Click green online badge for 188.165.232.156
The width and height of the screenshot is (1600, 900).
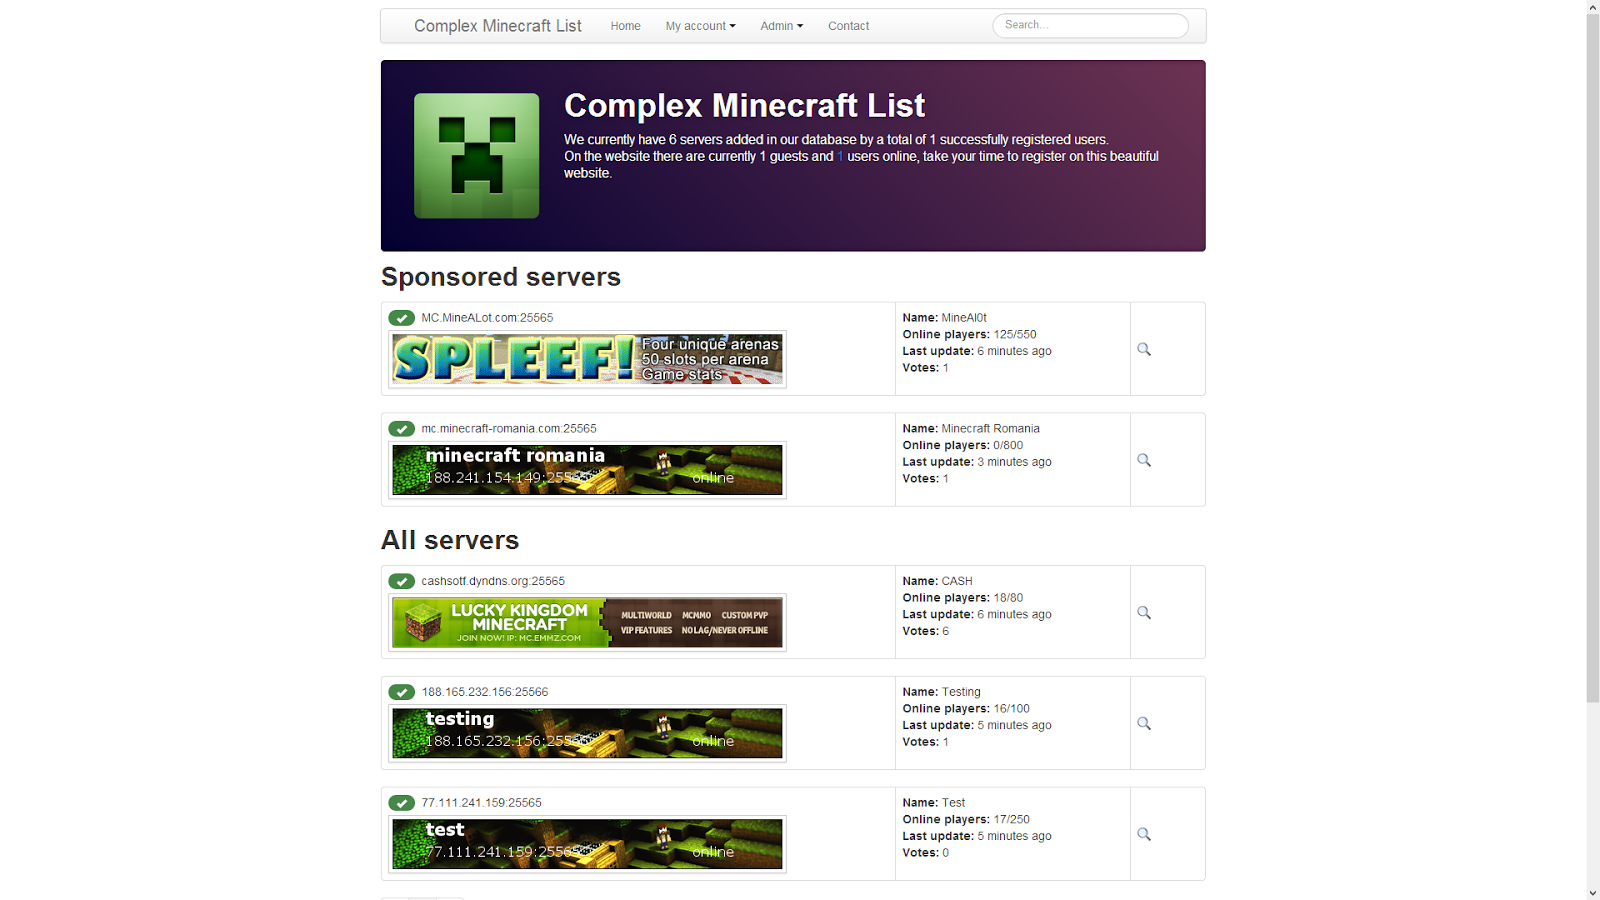click(x=401, y=692)
